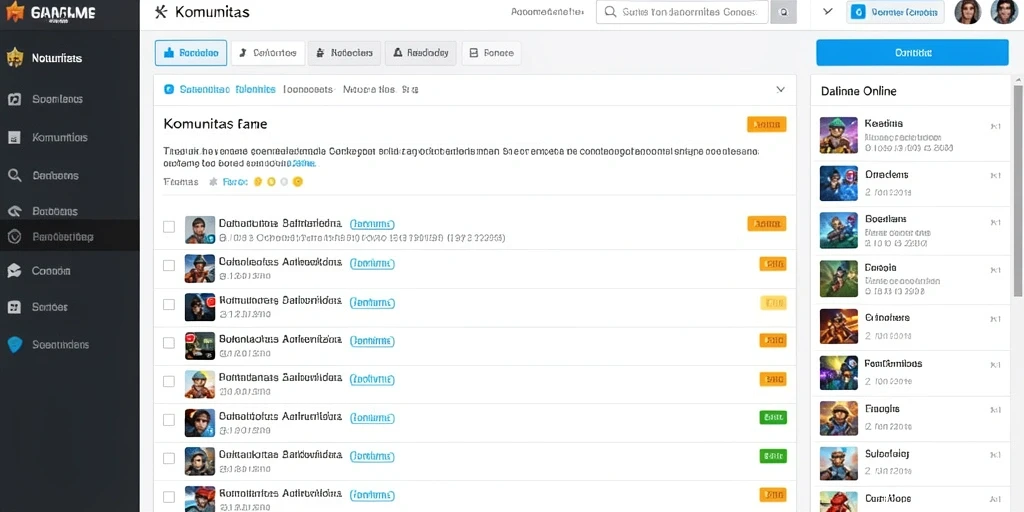Tick the checkbox of the sixth list row
1024x512 pixels.
coord(168,420)
